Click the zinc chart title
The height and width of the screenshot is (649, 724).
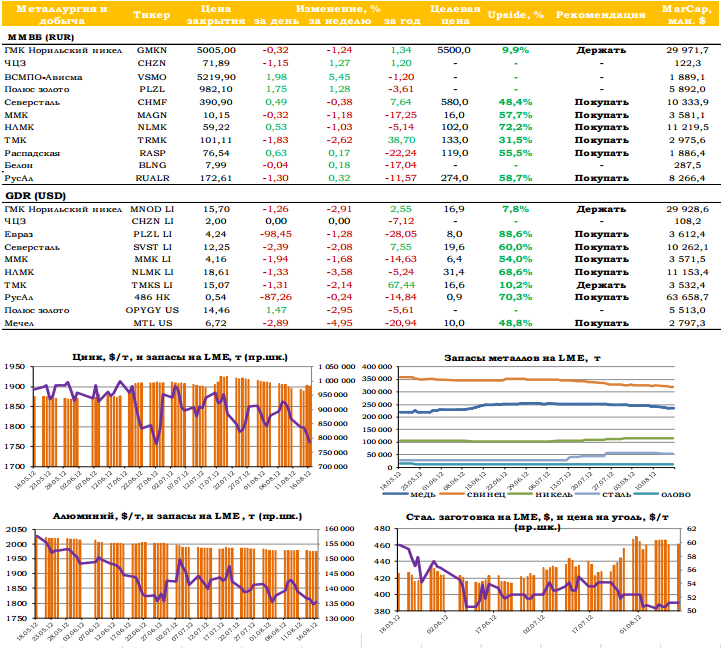[x=180, y=357]
